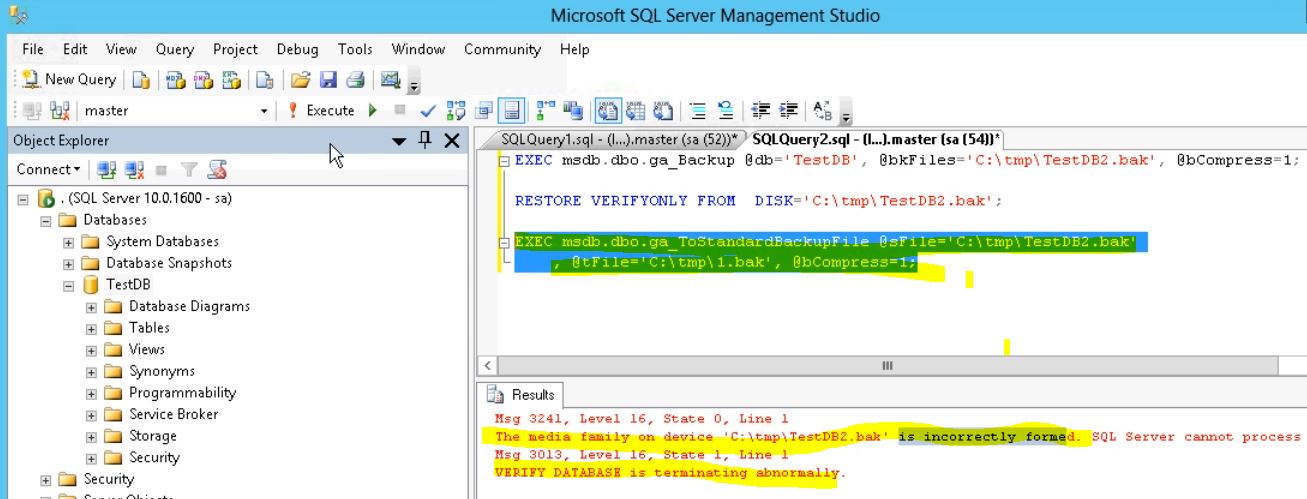
Task: Collapse the TestDB database node
Action: tap(68, 286)
